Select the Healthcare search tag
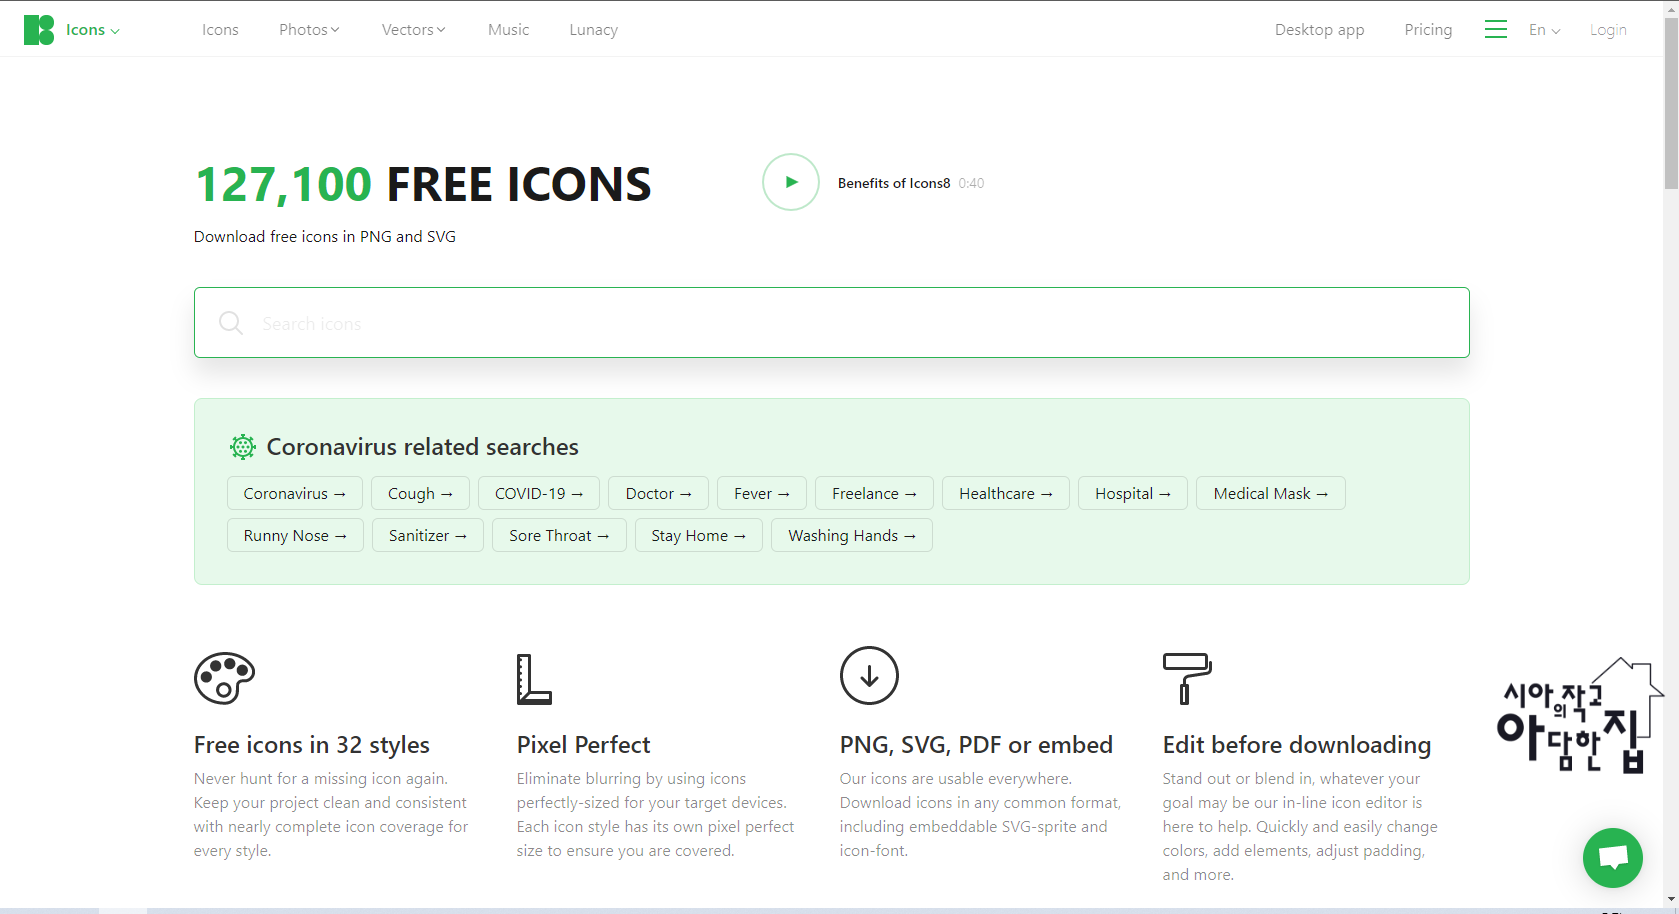 point(1005,494)
